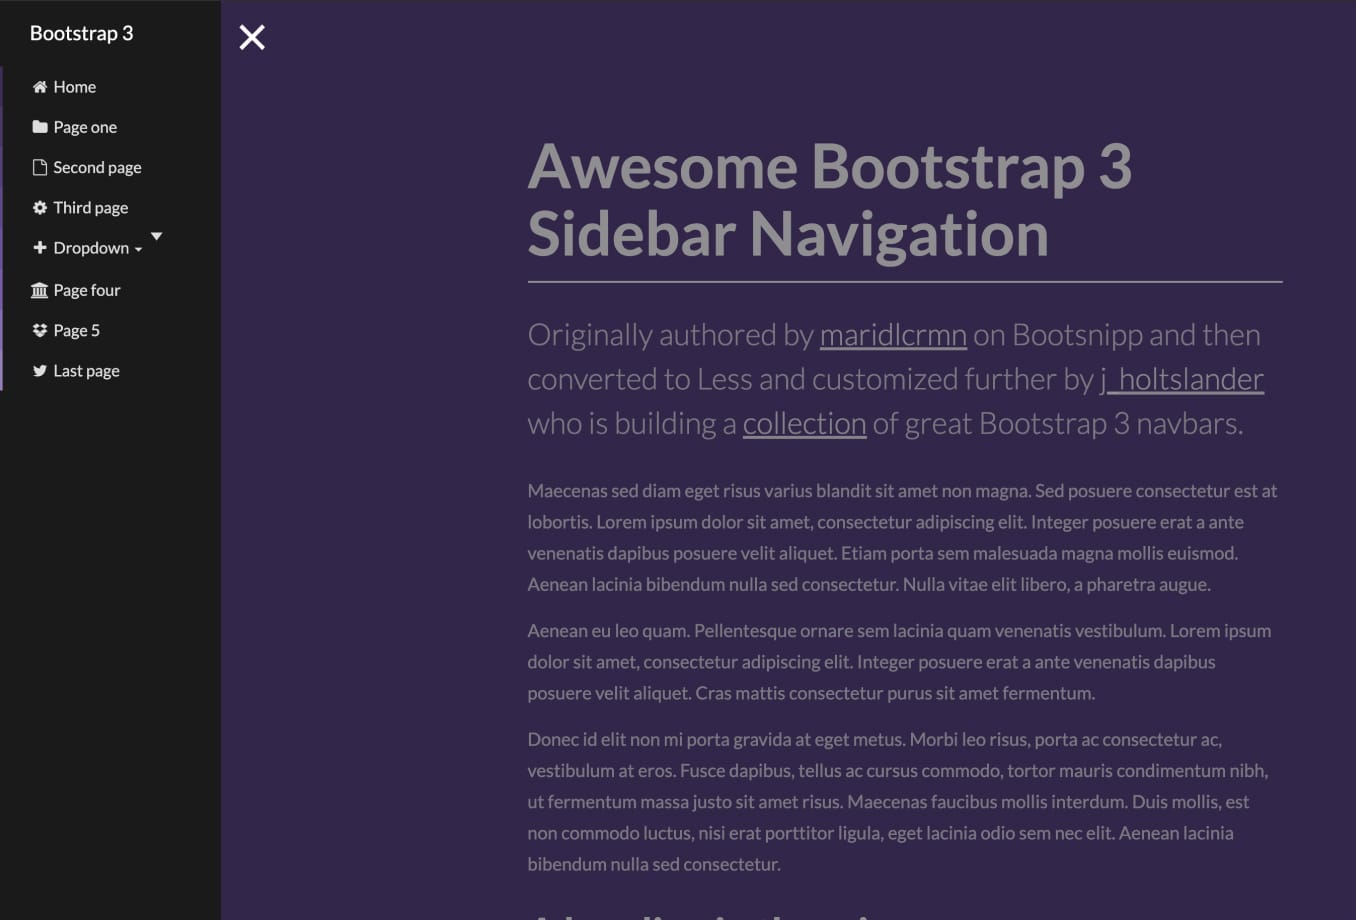This screenshot has width=1356, height=920.
Task: Select the gear icon beside Third page
Action: 39,207
